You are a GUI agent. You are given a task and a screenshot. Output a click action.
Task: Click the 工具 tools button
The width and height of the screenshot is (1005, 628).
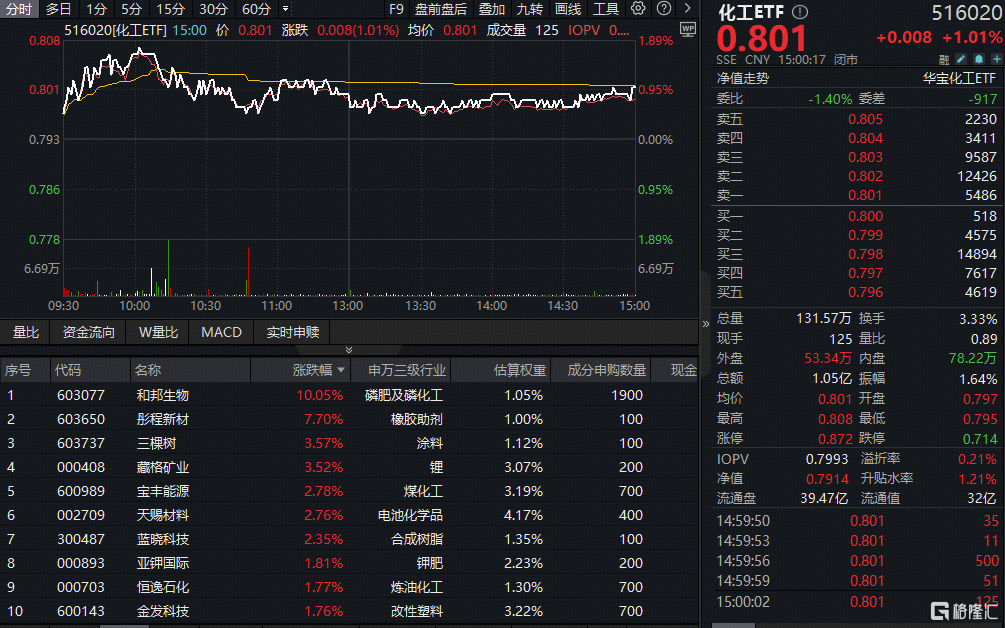click(x=606, y=9)
